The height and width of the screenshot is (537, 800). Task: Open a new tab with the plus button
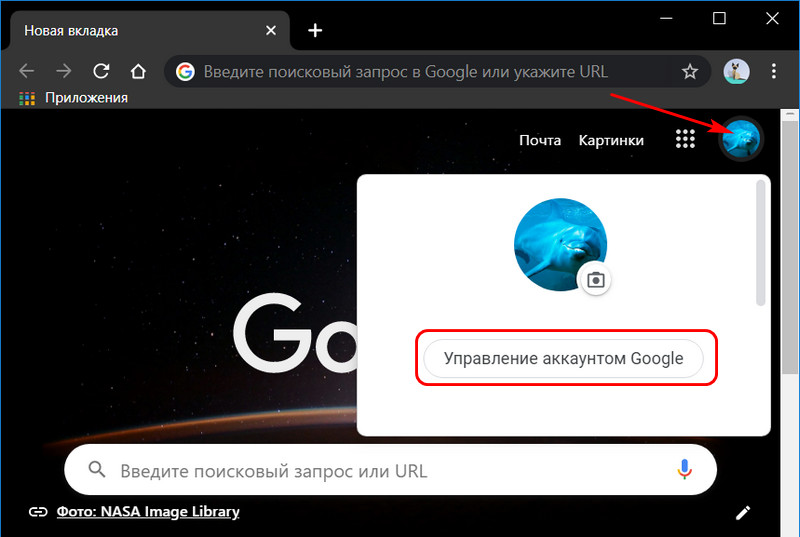(x=315, y=31)
